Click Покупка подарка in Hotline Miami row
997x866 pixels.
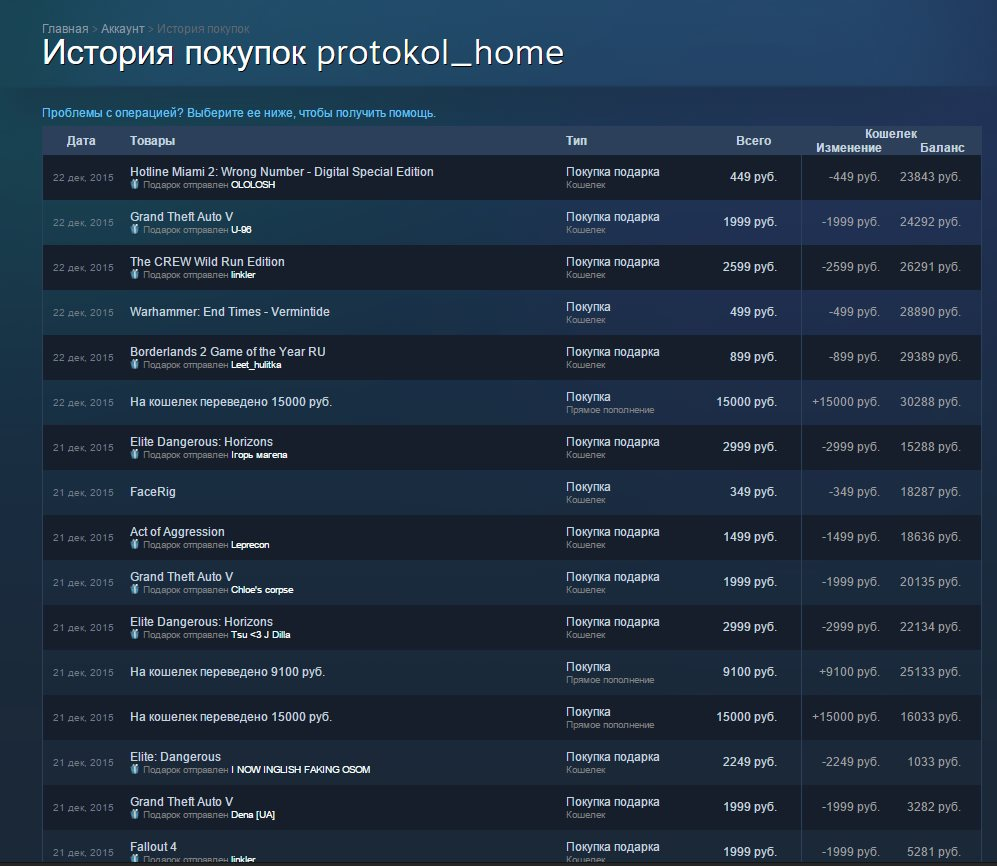612,172
